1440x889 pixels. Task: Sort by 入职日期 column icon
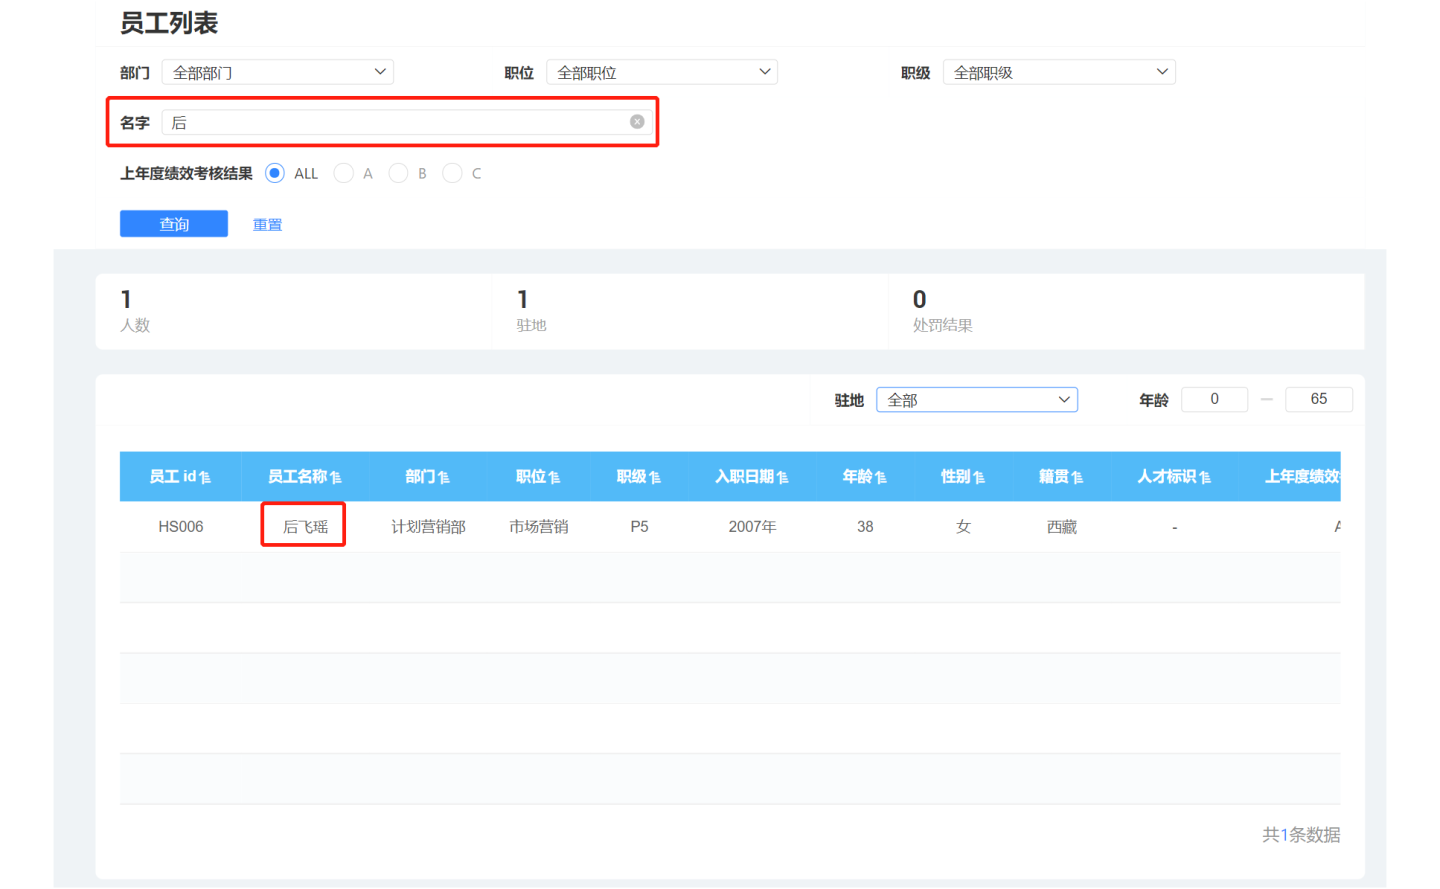[x=783, y=478]
